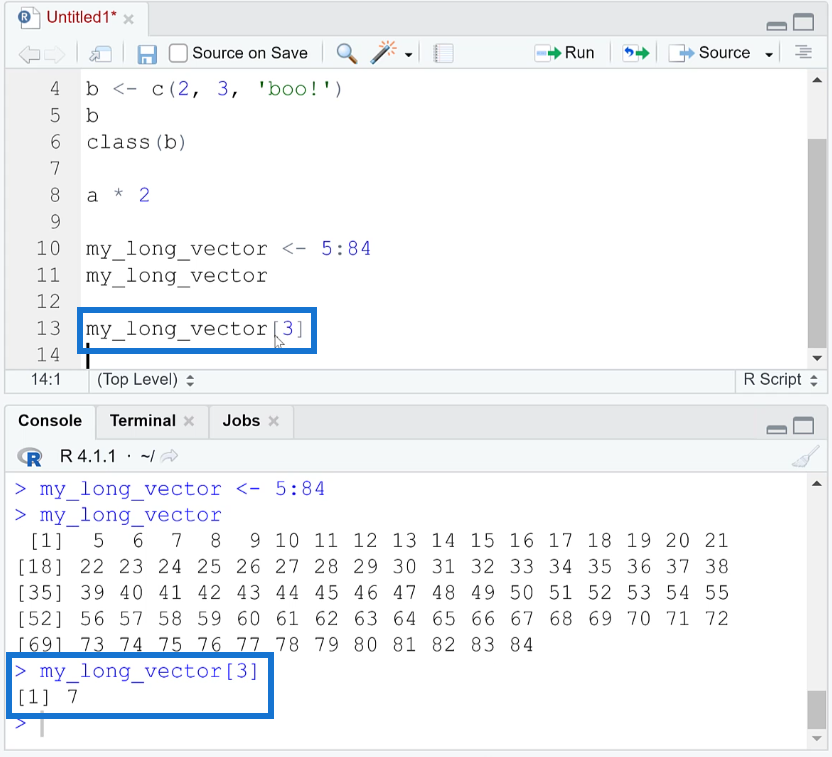Open the (Top Level) scope selector

[145, 380]
